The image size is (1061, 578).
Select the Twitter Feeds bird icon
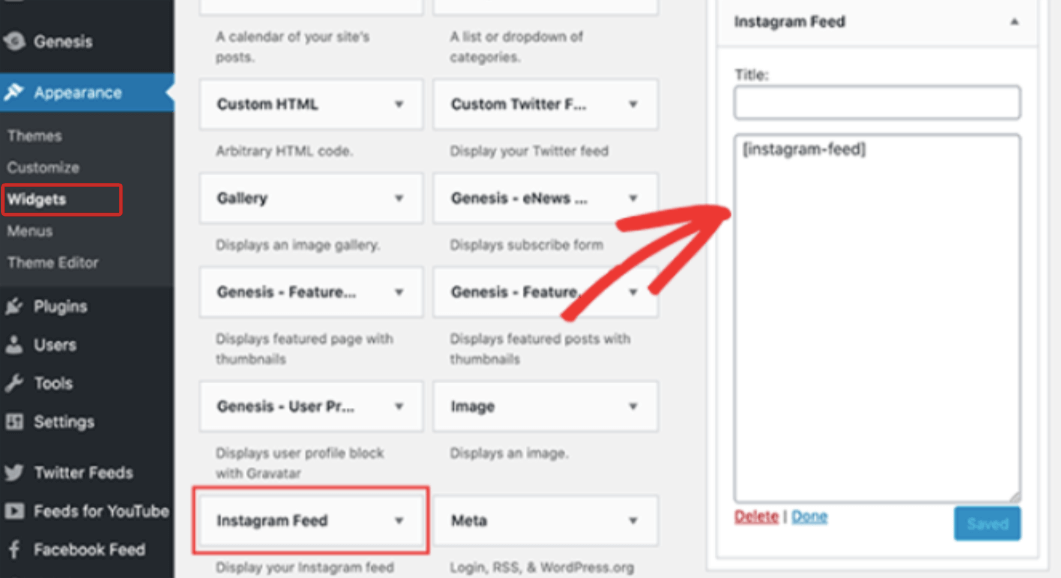15,472
